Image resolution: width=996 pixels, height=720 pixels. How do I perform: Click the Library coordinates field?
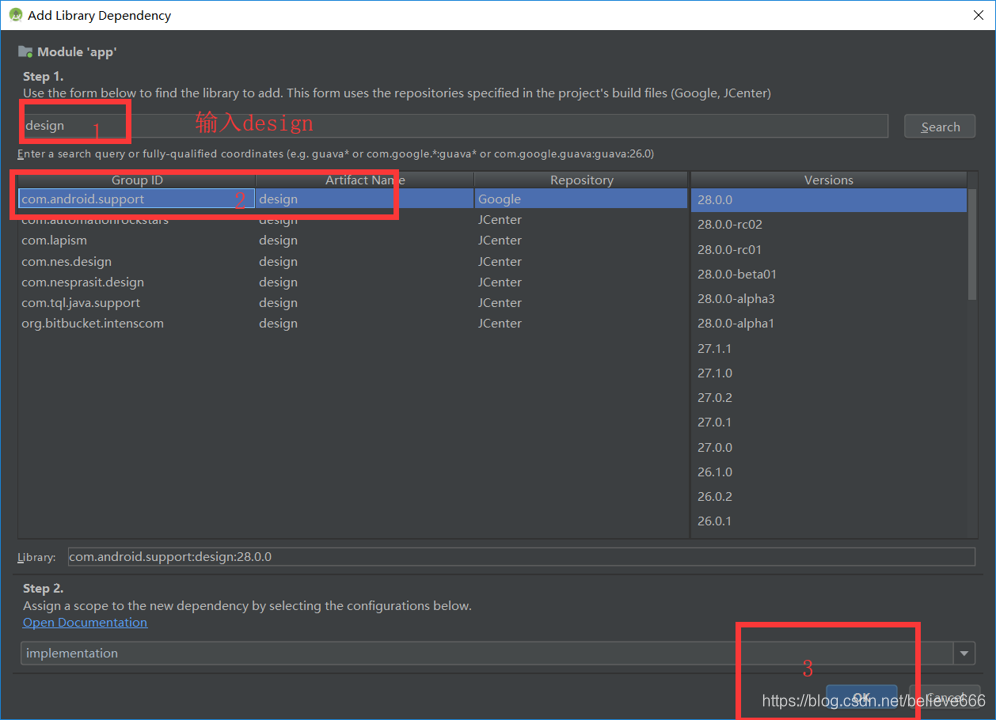click(x=521, y=557)
